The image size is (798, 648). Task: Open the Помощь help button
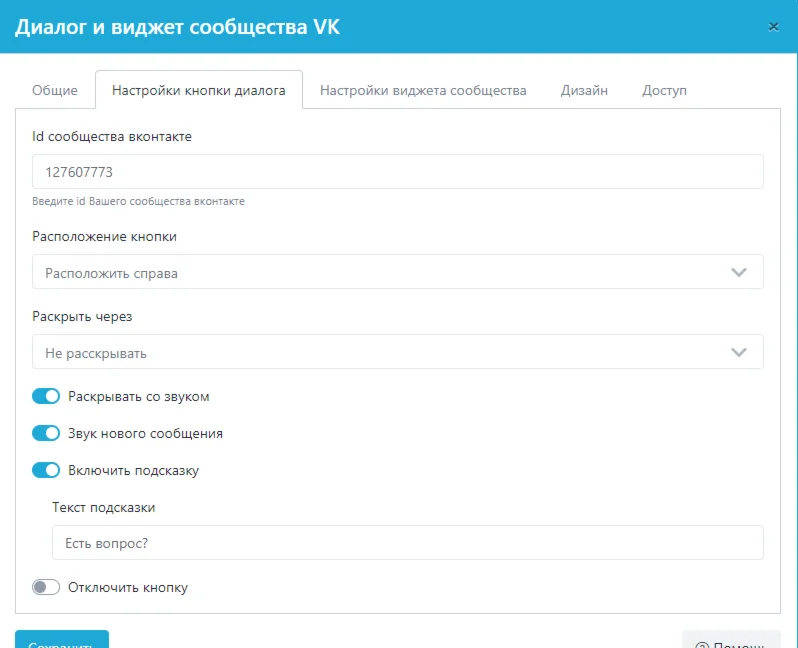pos(731,640)
